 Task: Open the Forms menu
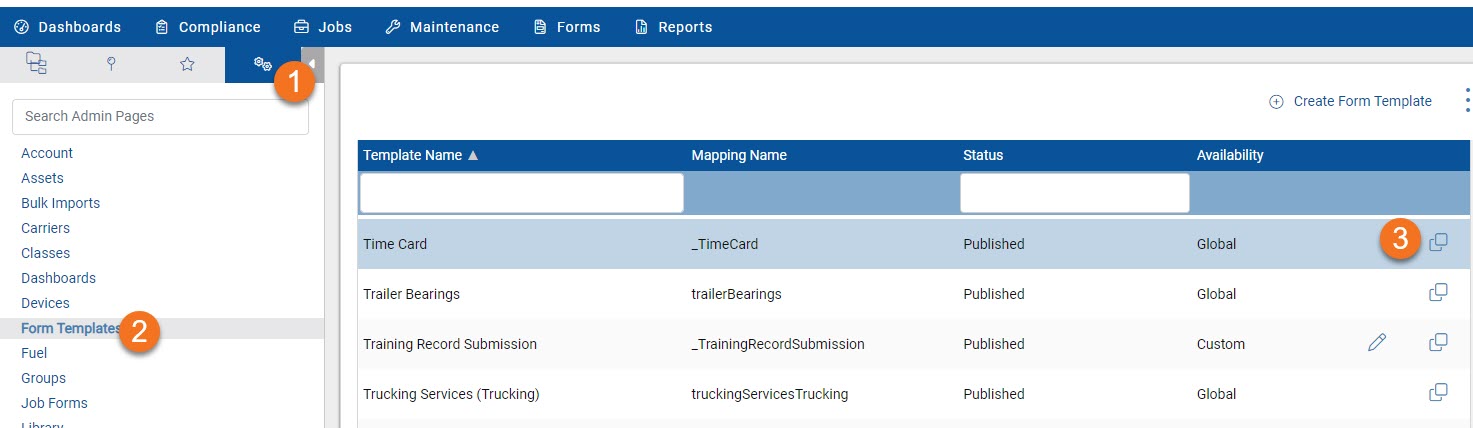pyautogui.click(x=567, y=27)
